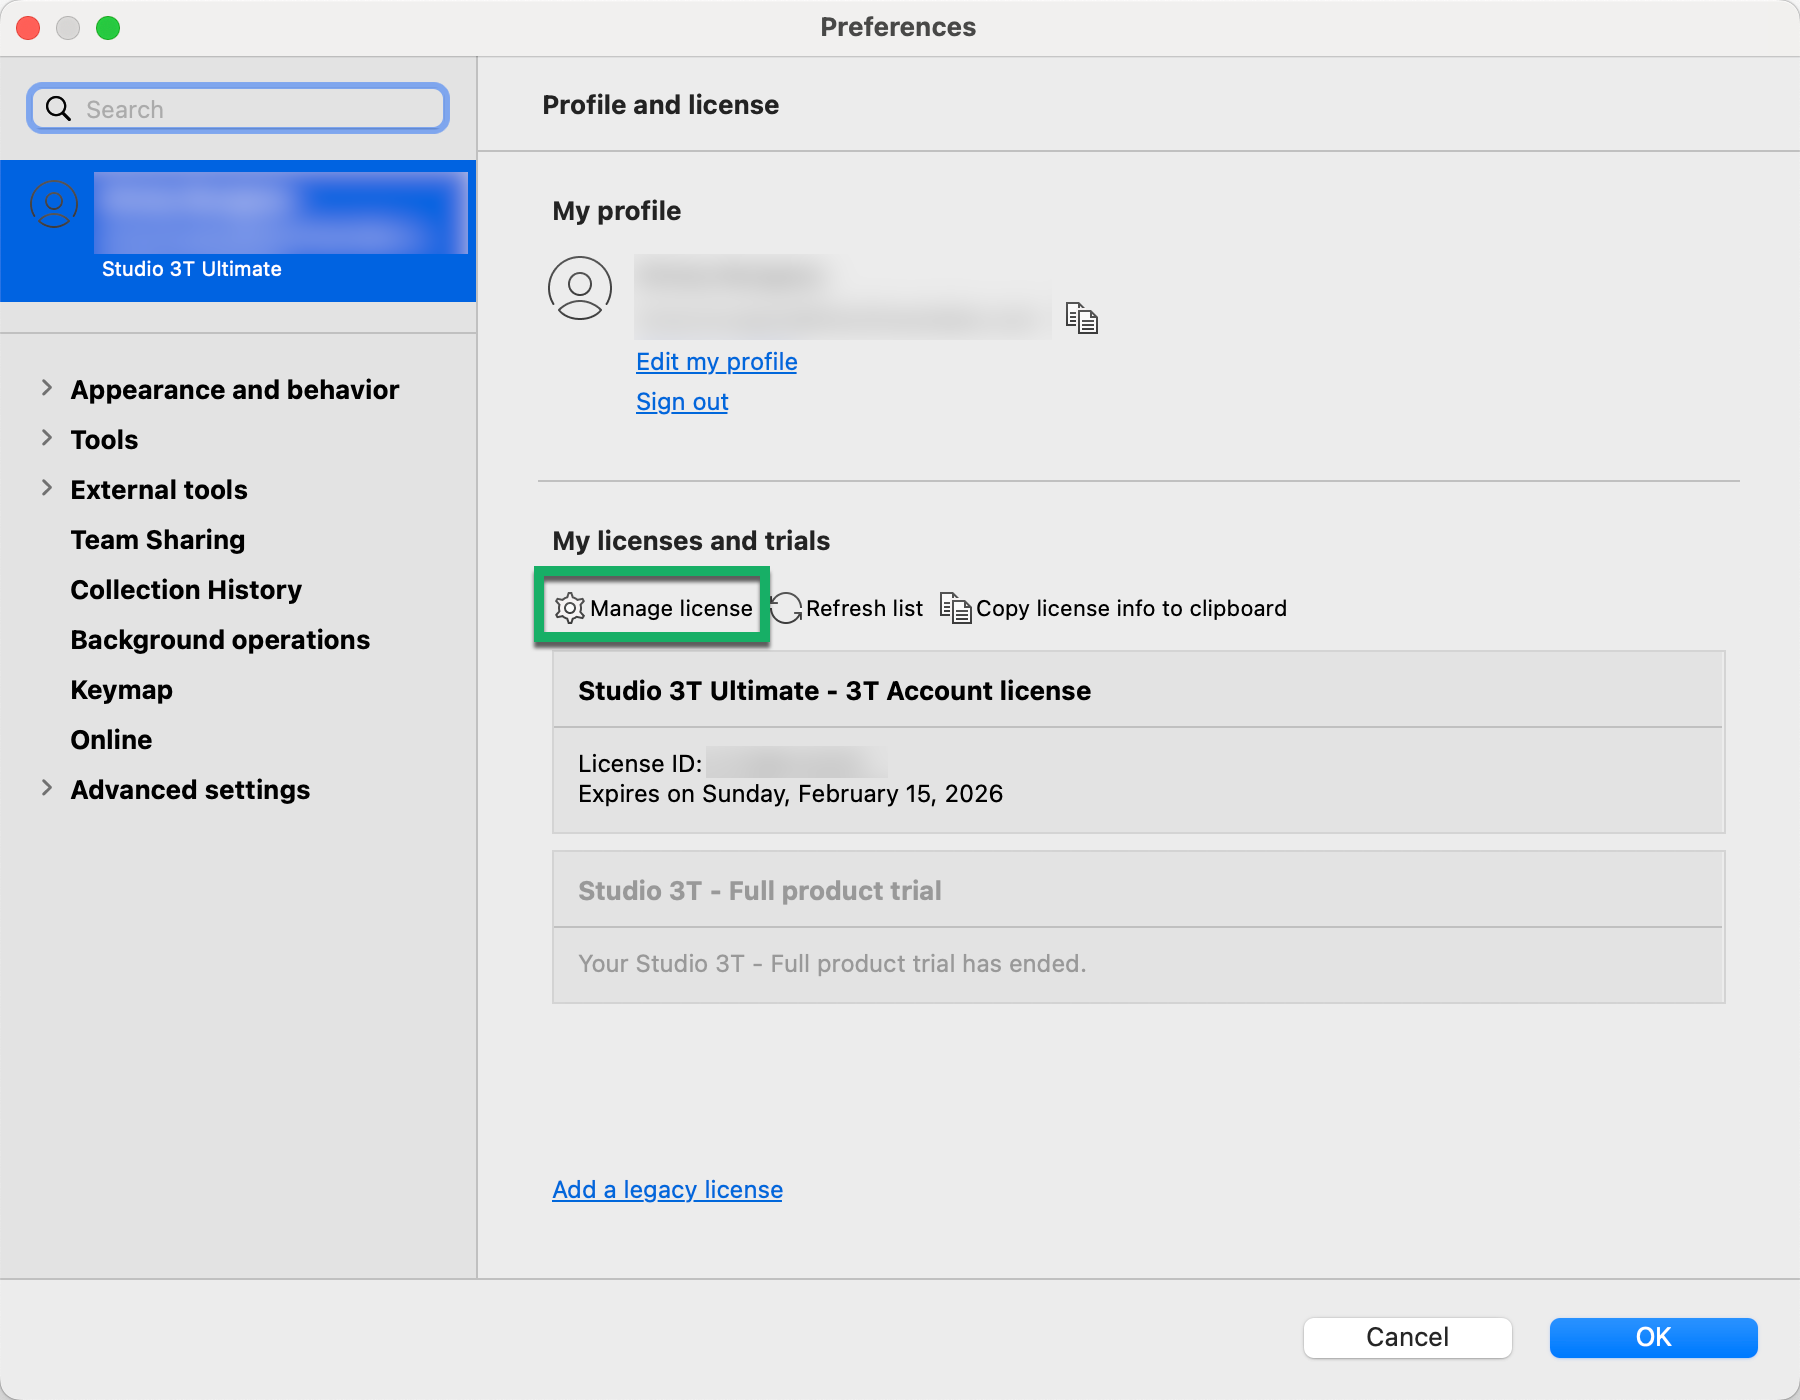Focus the preferences Search field
The width and height of the screenshot is (1800, 1400).
[260, 109]
